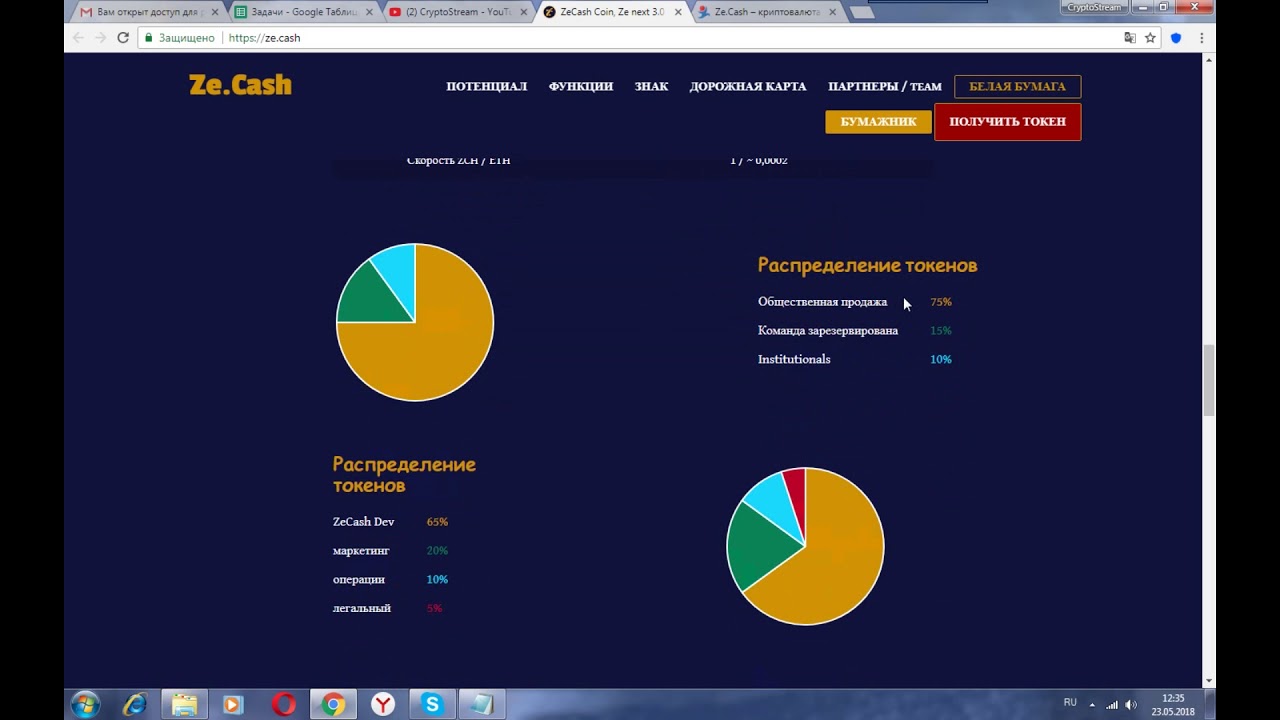This screenshot has width=1280, height=720.
Task: Open the ПОТЕНЦИАЛ menu item
Action: [486, 86]
